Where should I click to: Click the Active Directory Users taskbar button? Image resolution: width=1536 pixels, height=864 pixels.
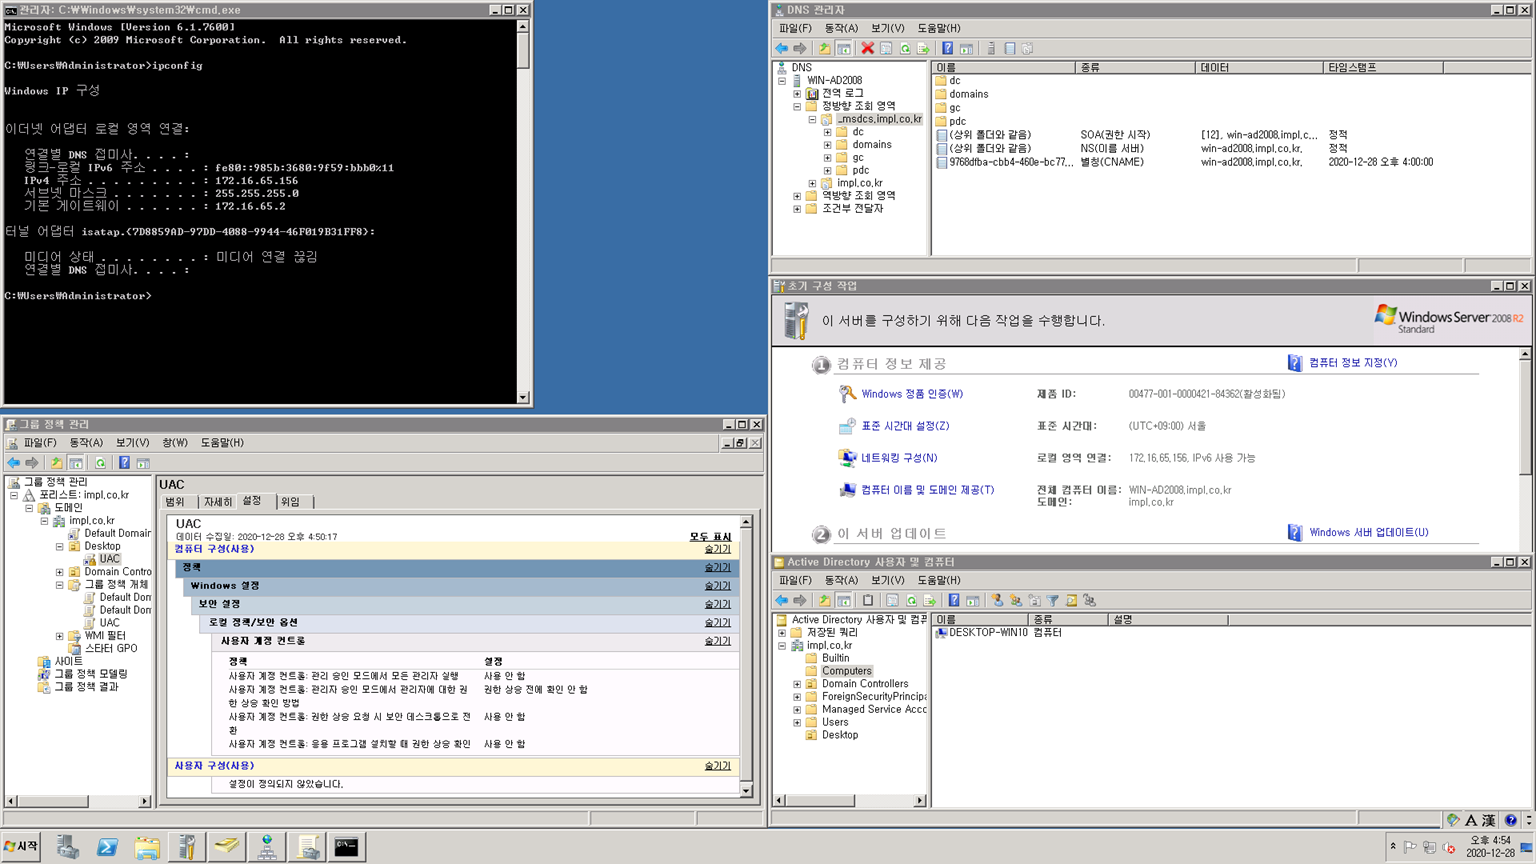tap(227, 847)
